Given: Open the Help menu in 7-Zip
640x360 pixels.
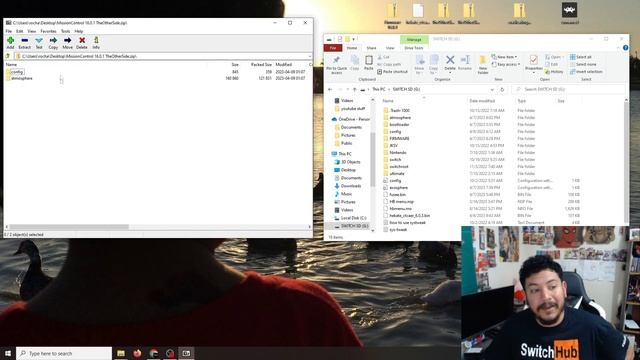Looking at the screenshot, I should [x=78, y=31].
